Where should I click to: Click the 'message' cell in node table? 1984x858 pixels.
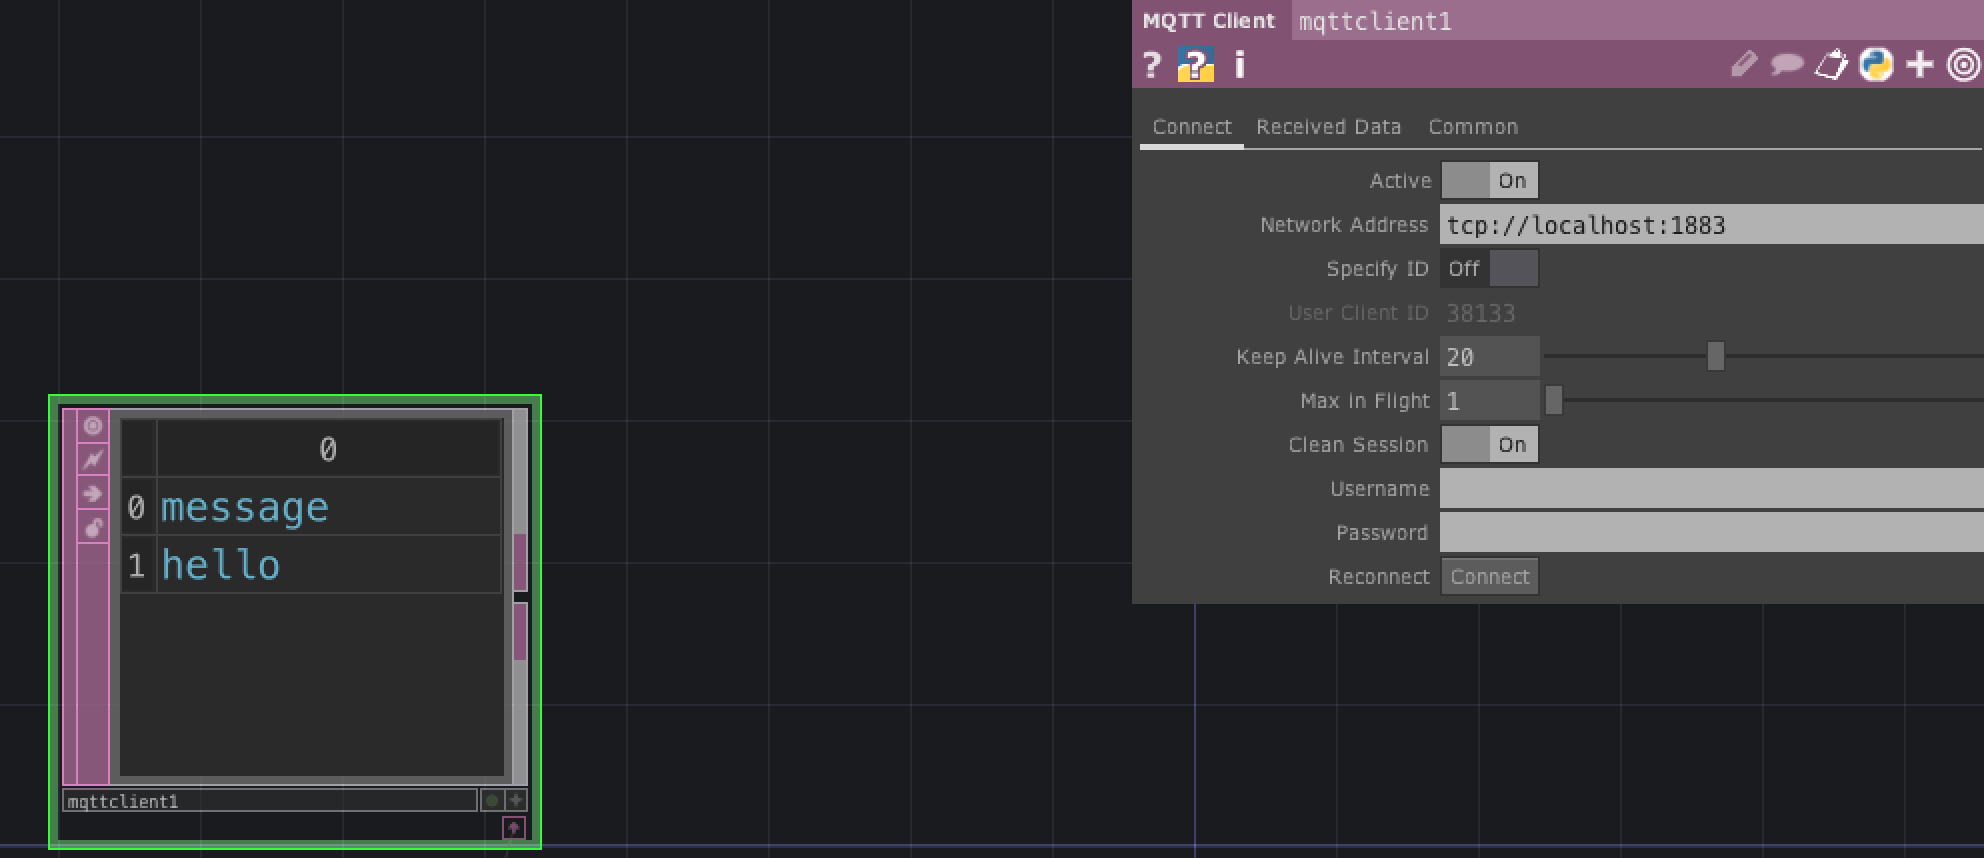click(329, 507)
